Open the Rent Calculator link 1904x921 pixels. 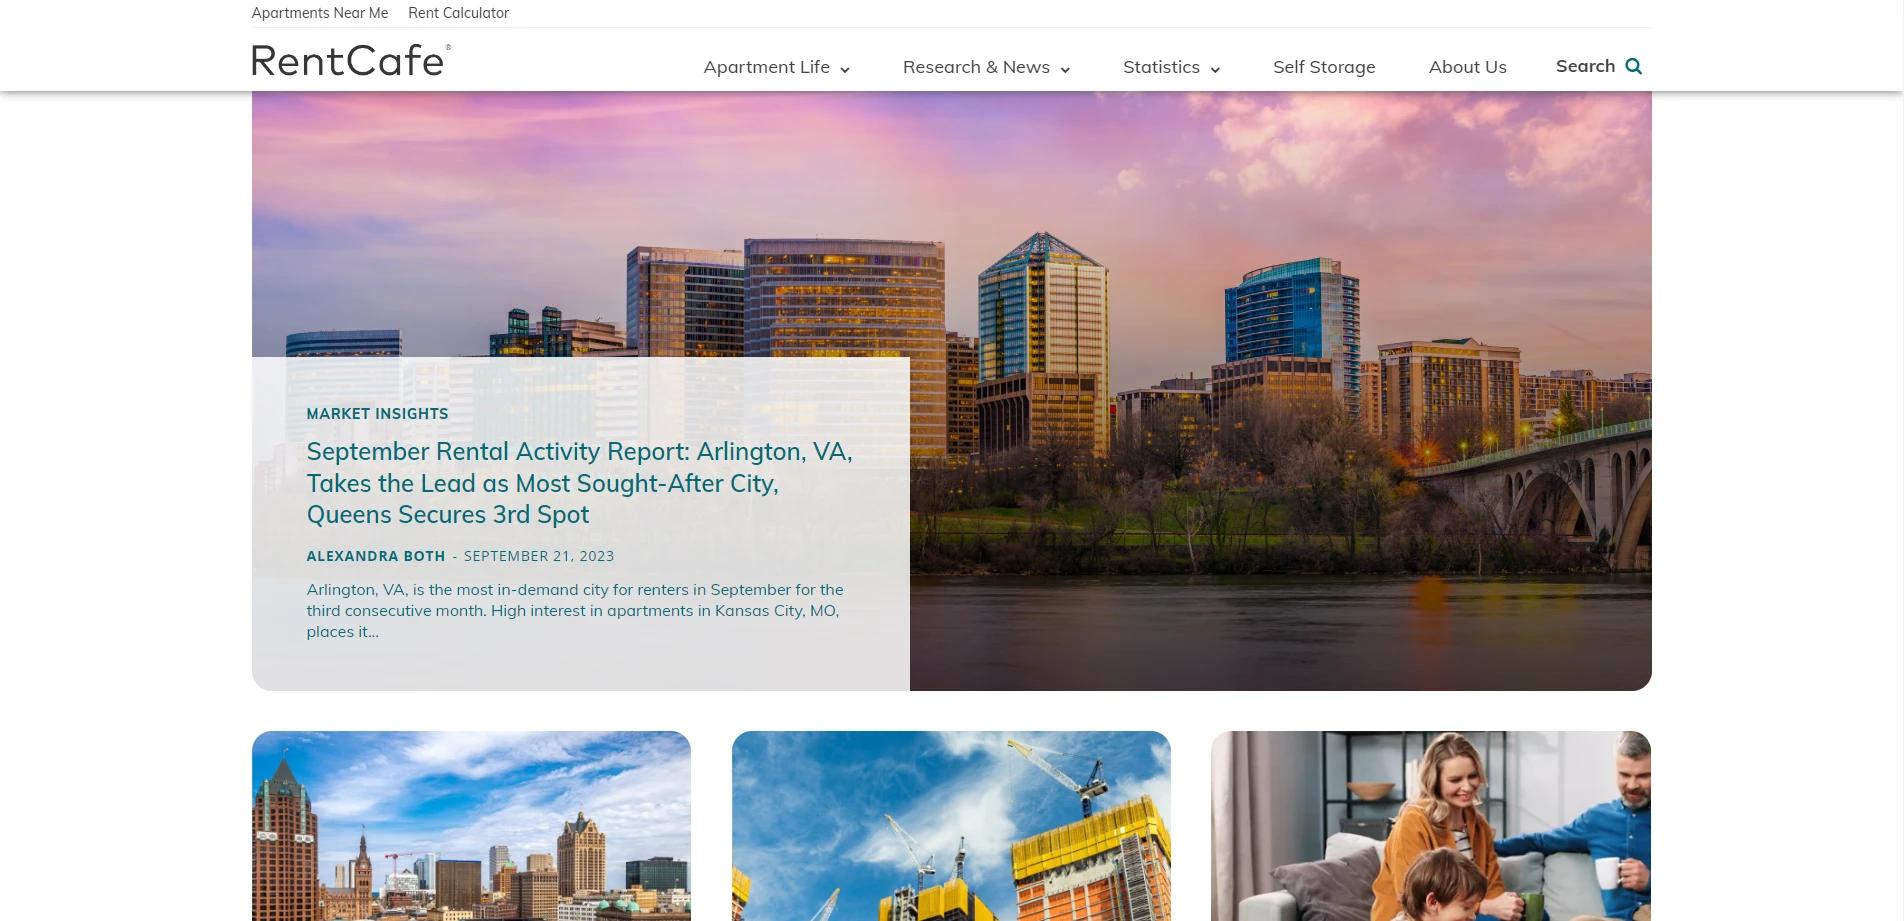[458, 13]
